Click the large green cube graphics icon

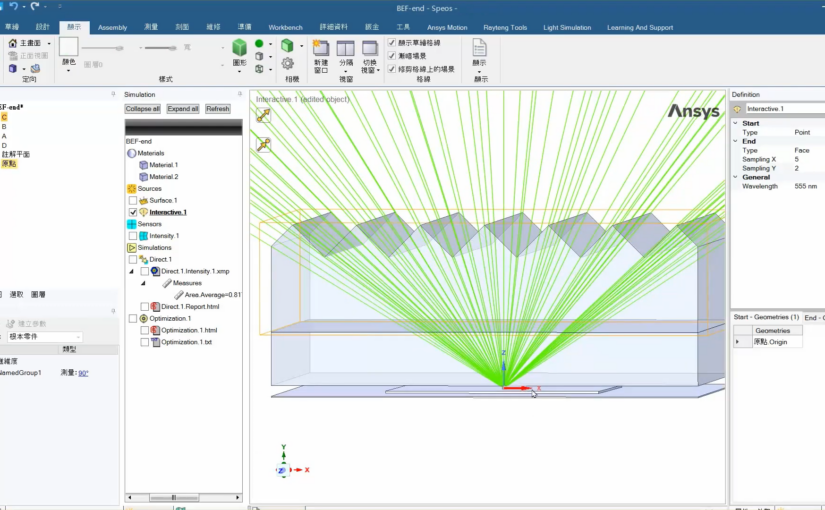[239, 47]
